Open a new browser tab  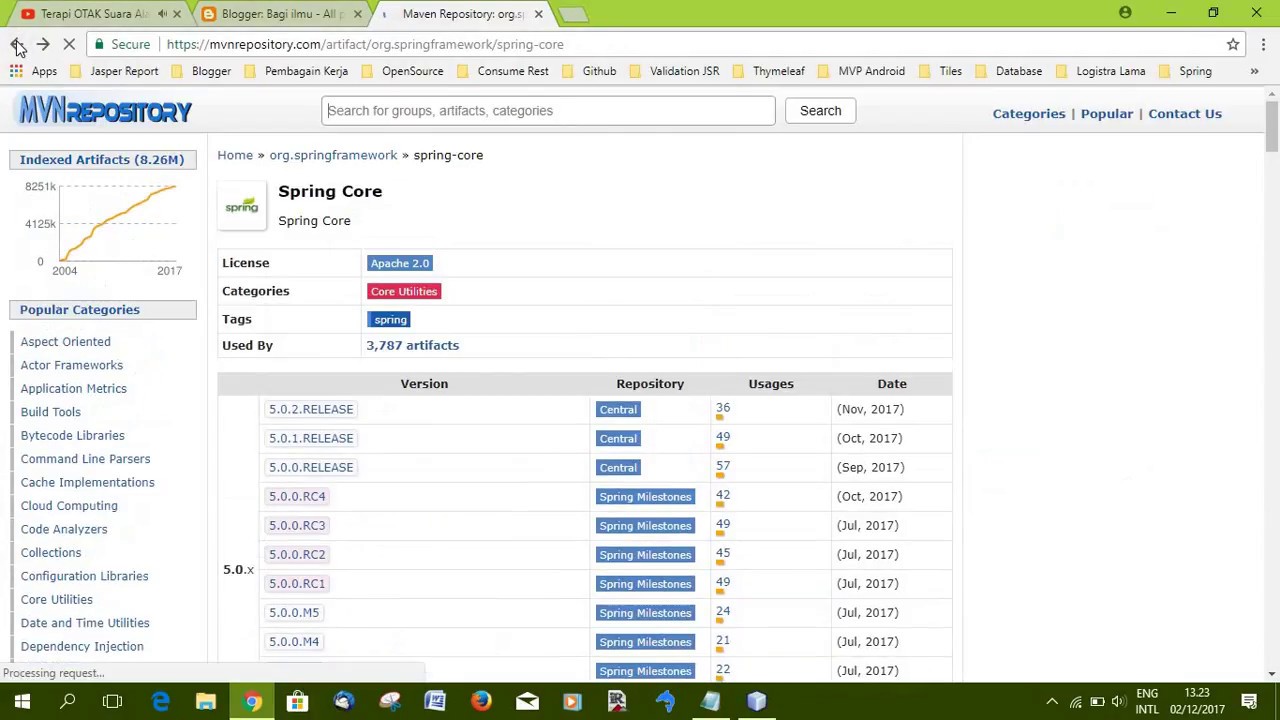(573, 14)
